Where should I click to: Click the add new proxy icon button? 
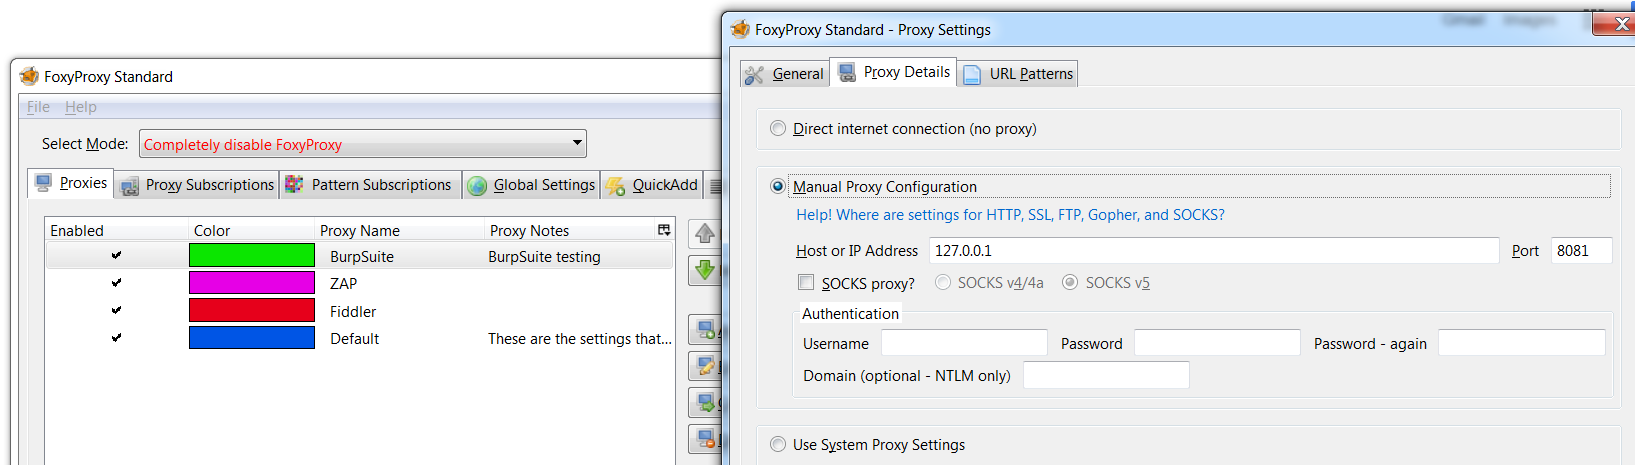(x=705, y=329)
